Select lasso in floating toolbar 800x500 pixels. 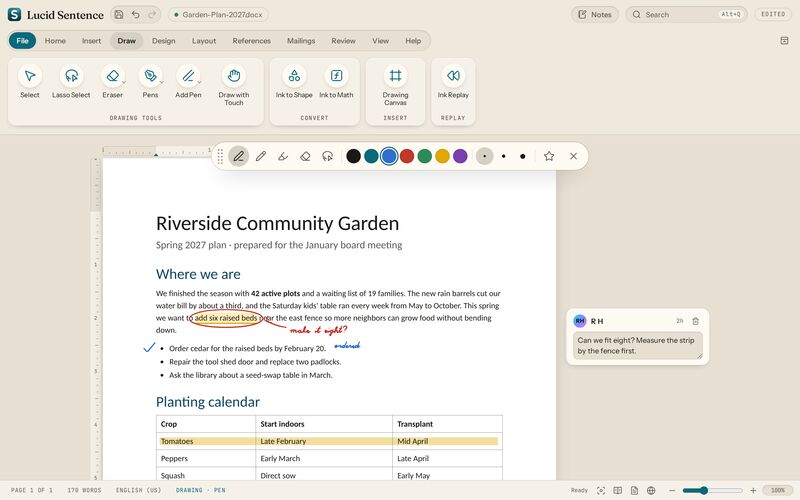328,156
